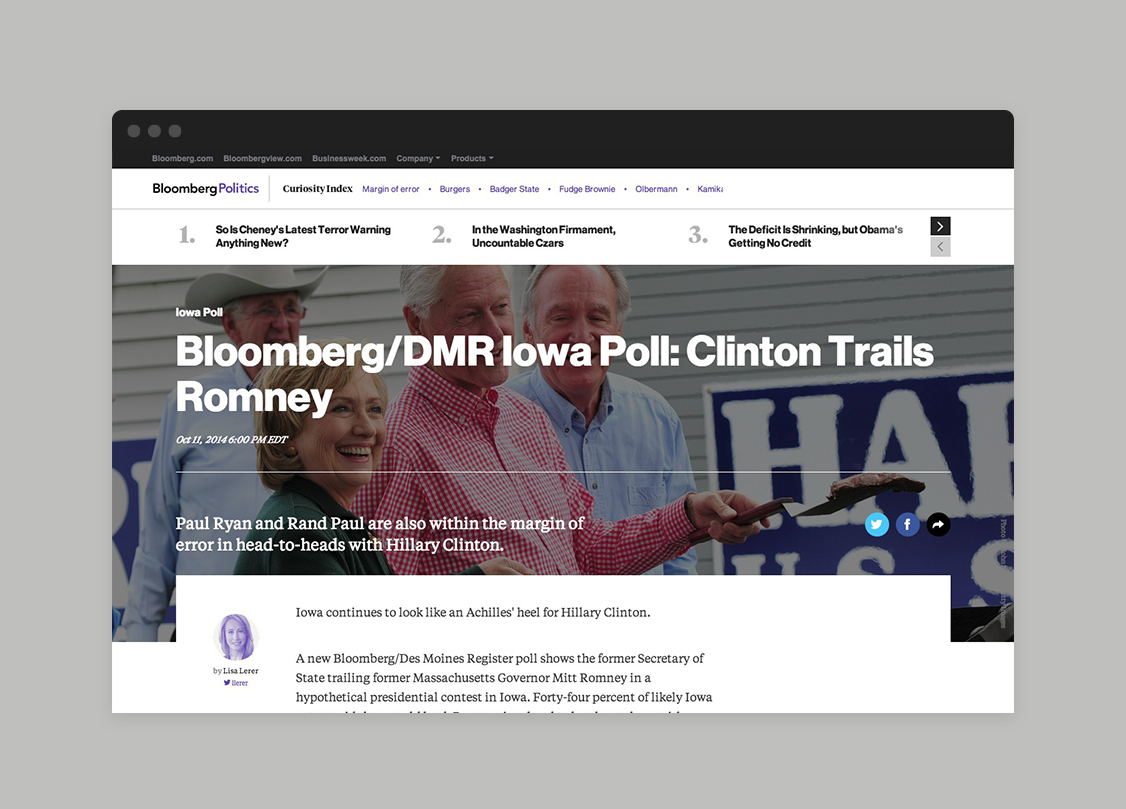Open the Bloombergview.com top link

click(x=262, y=158)
